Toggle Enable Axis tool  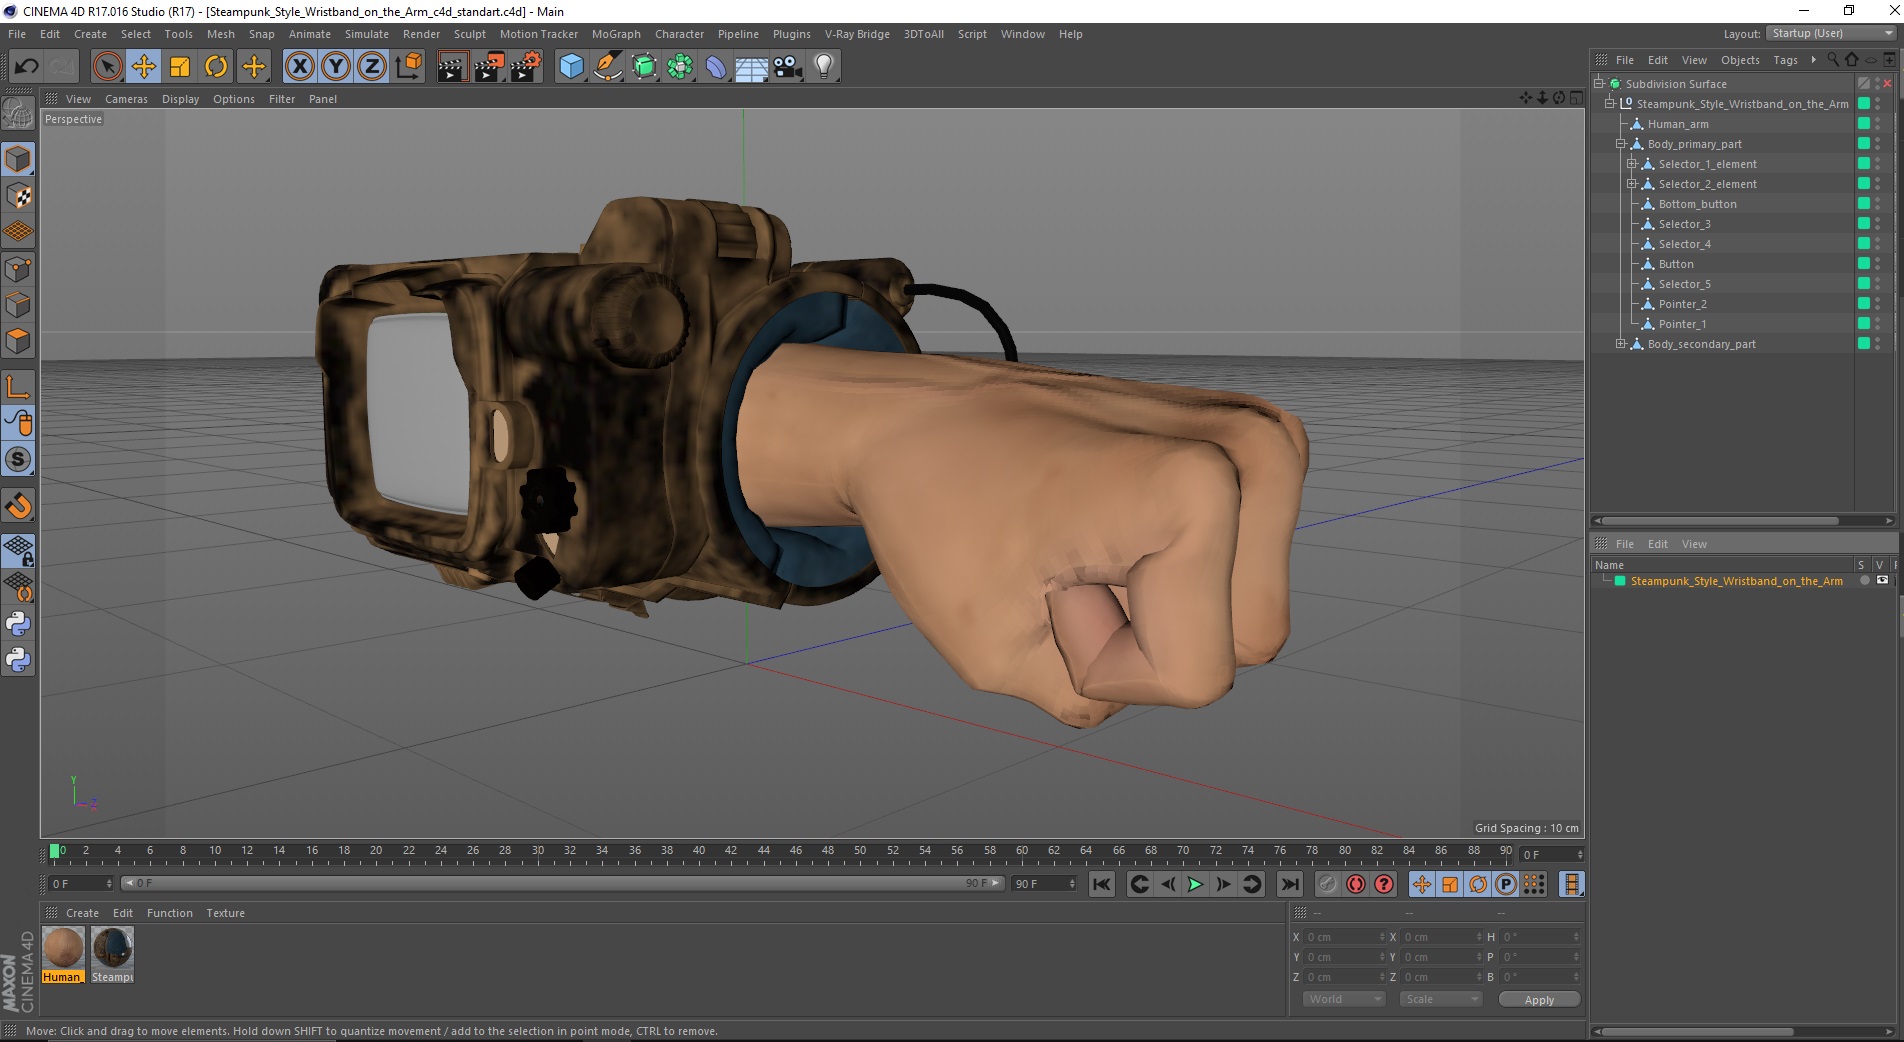pos(18,387)
